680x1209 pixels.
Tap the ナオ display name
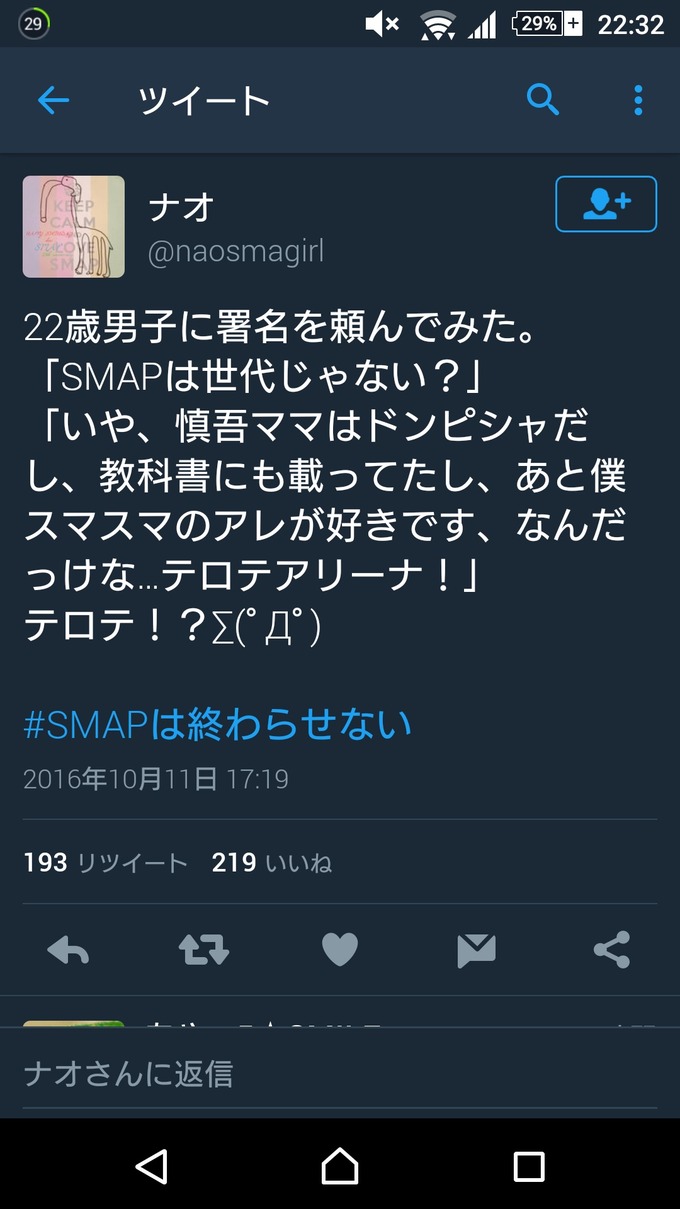point(181,207)
